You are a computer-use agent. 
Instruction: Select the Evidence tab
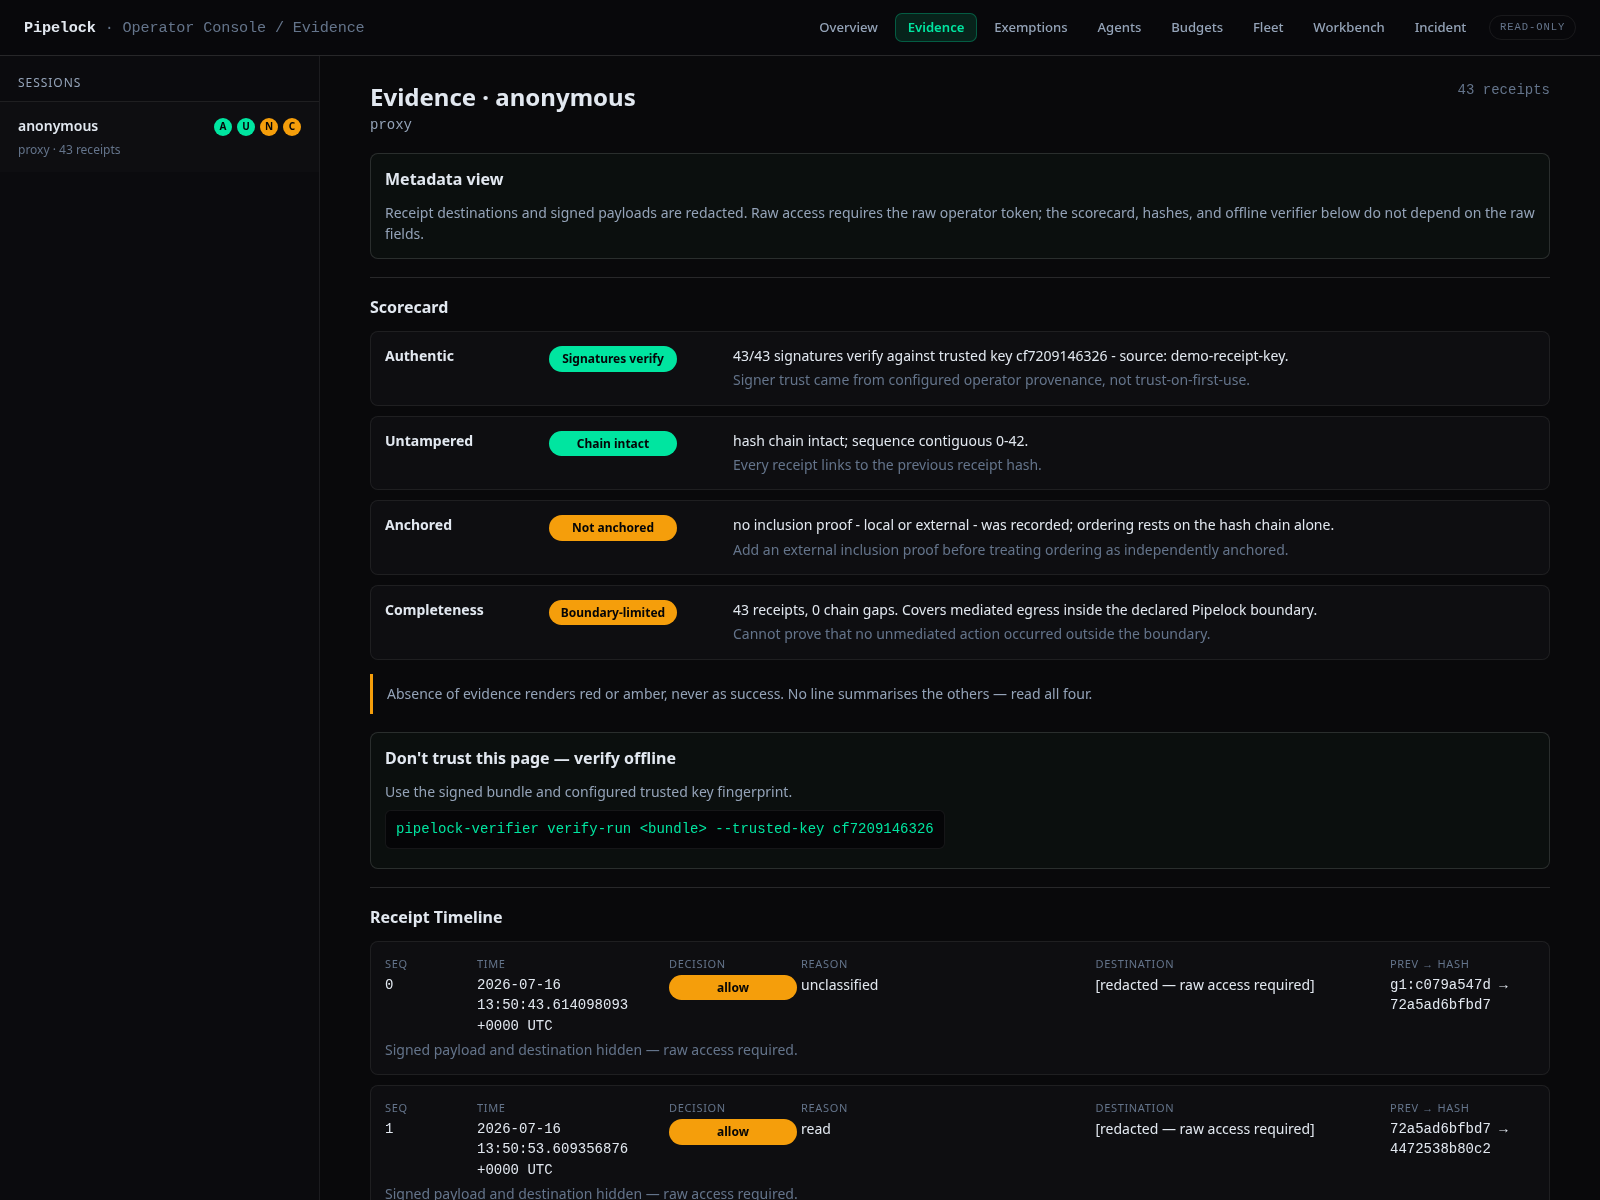click(x=936, y=28)
